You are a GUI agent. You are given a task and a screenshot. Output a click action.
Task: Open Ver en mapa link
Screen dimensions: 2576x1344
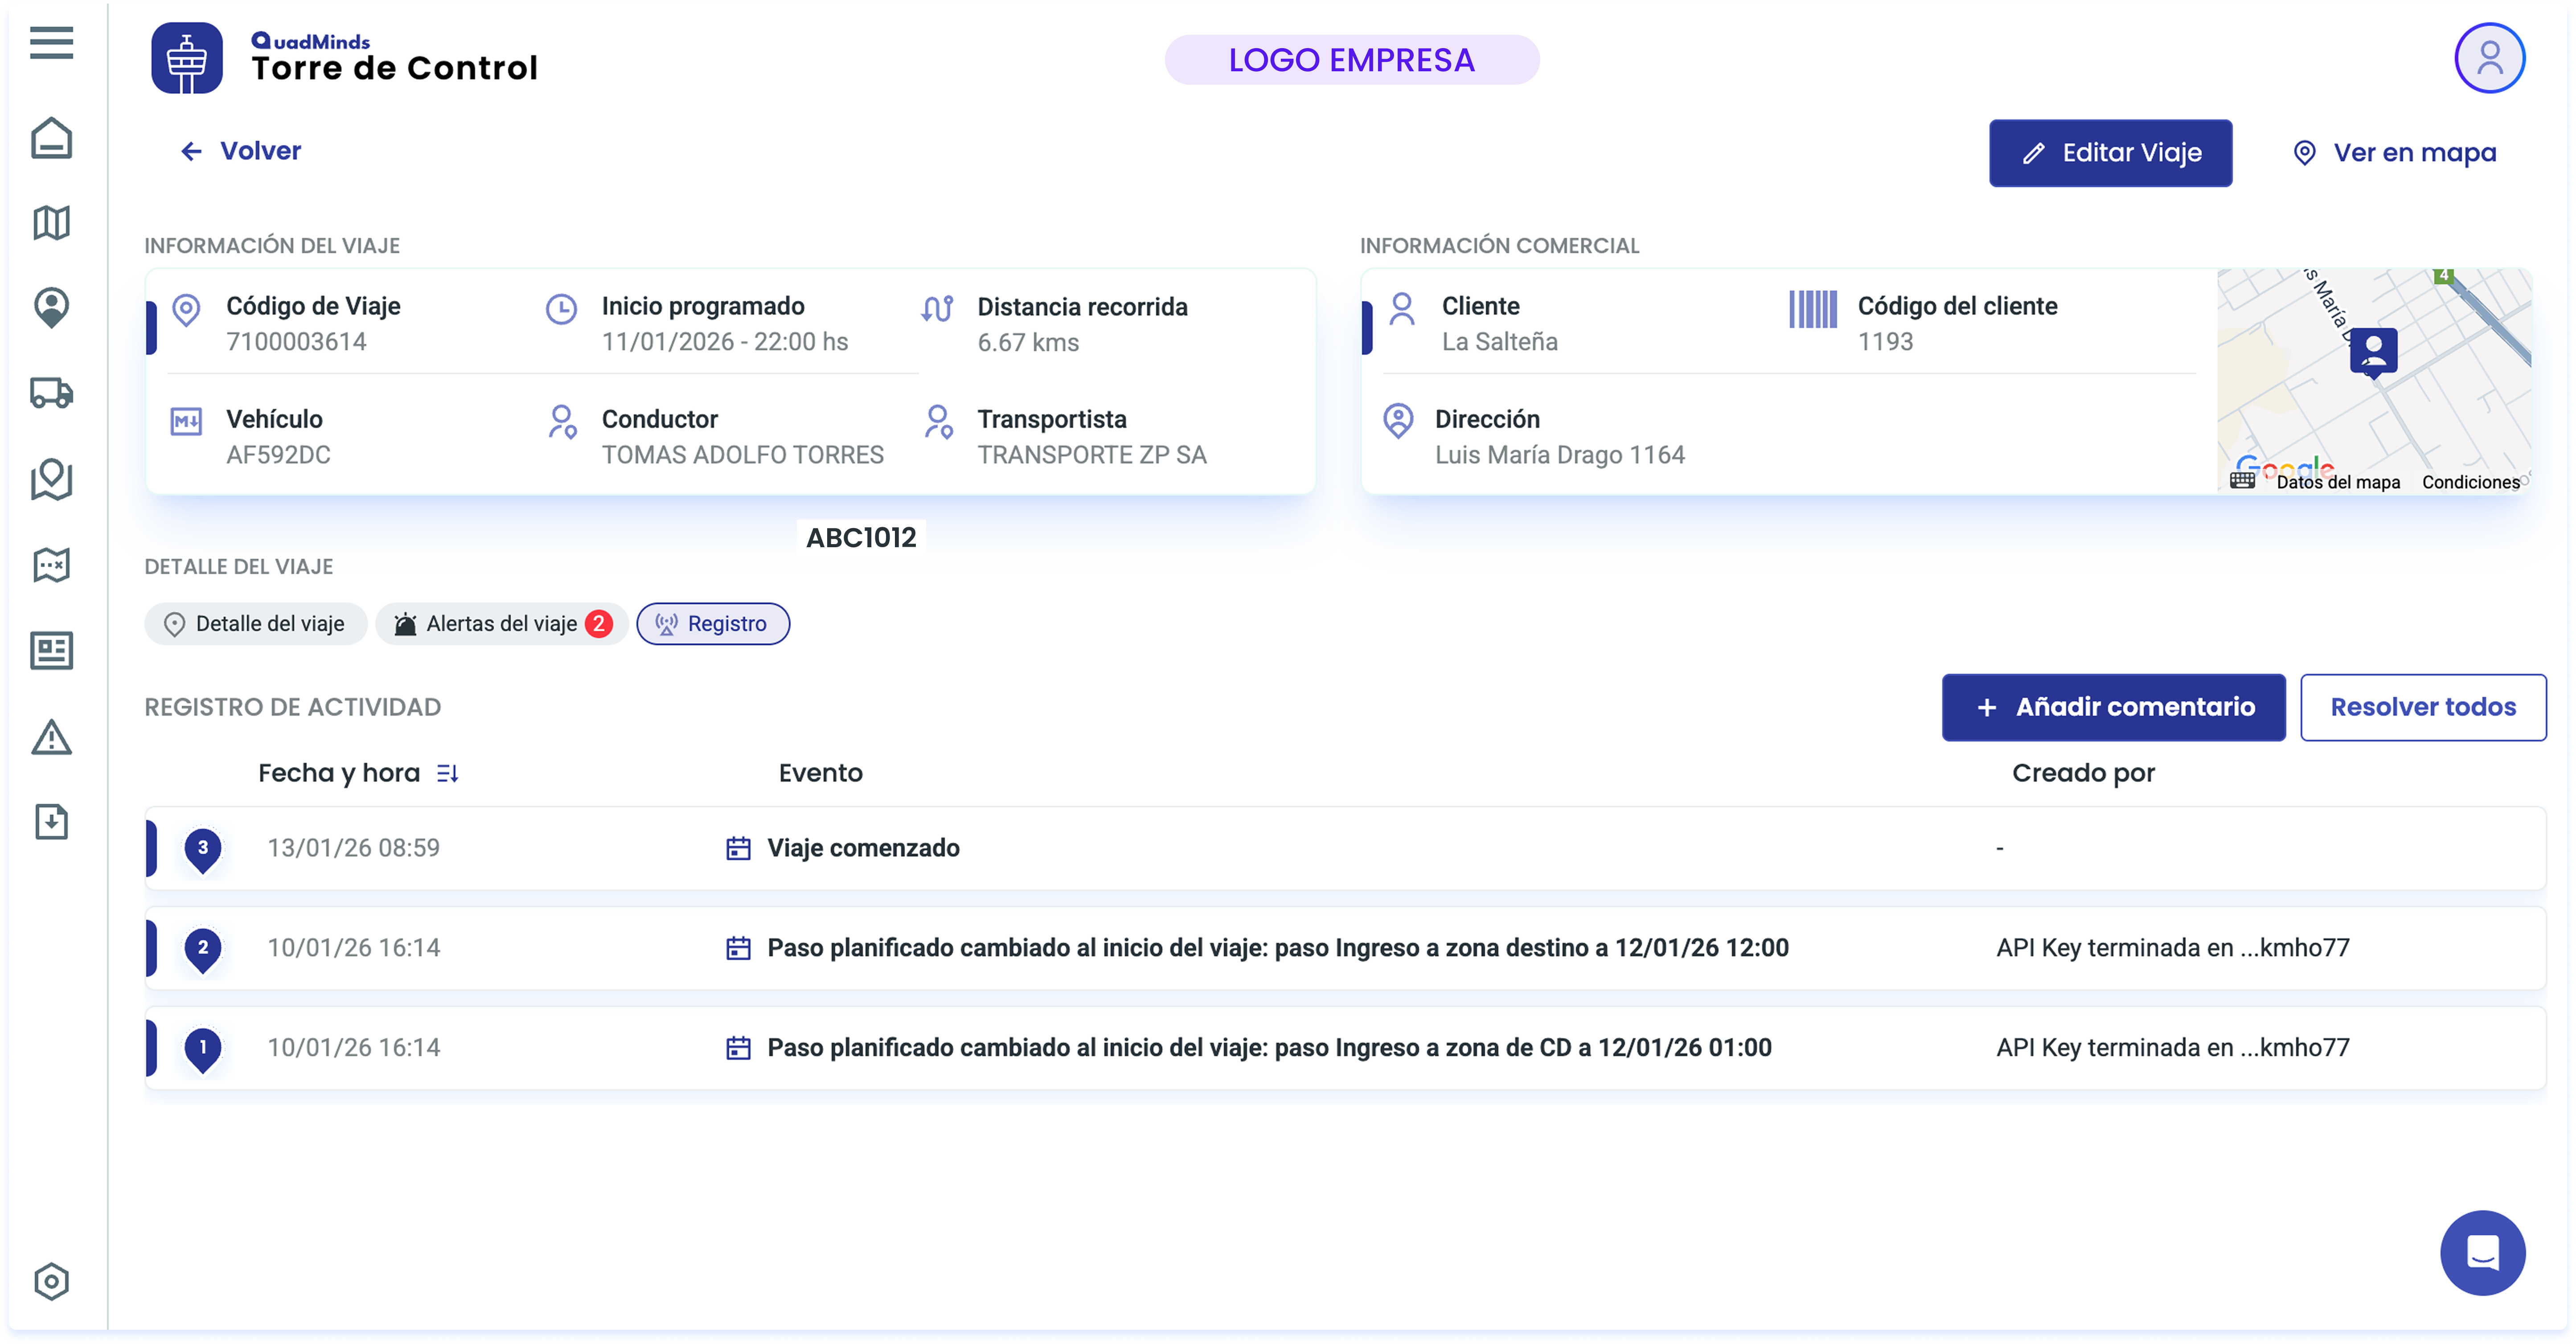point(2394,153)
